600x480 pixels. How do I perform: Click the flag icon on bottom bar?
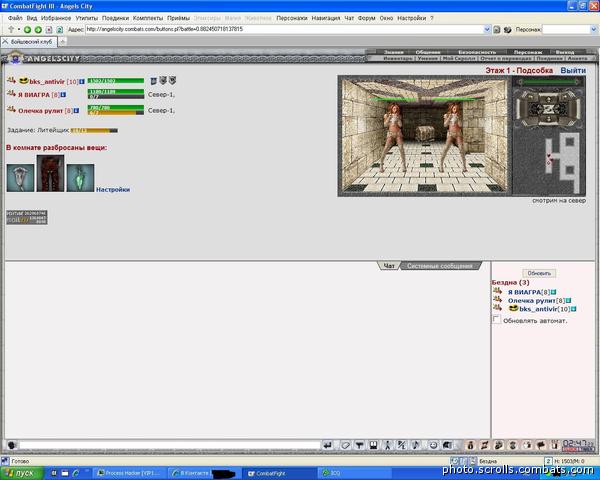point(541,445)
